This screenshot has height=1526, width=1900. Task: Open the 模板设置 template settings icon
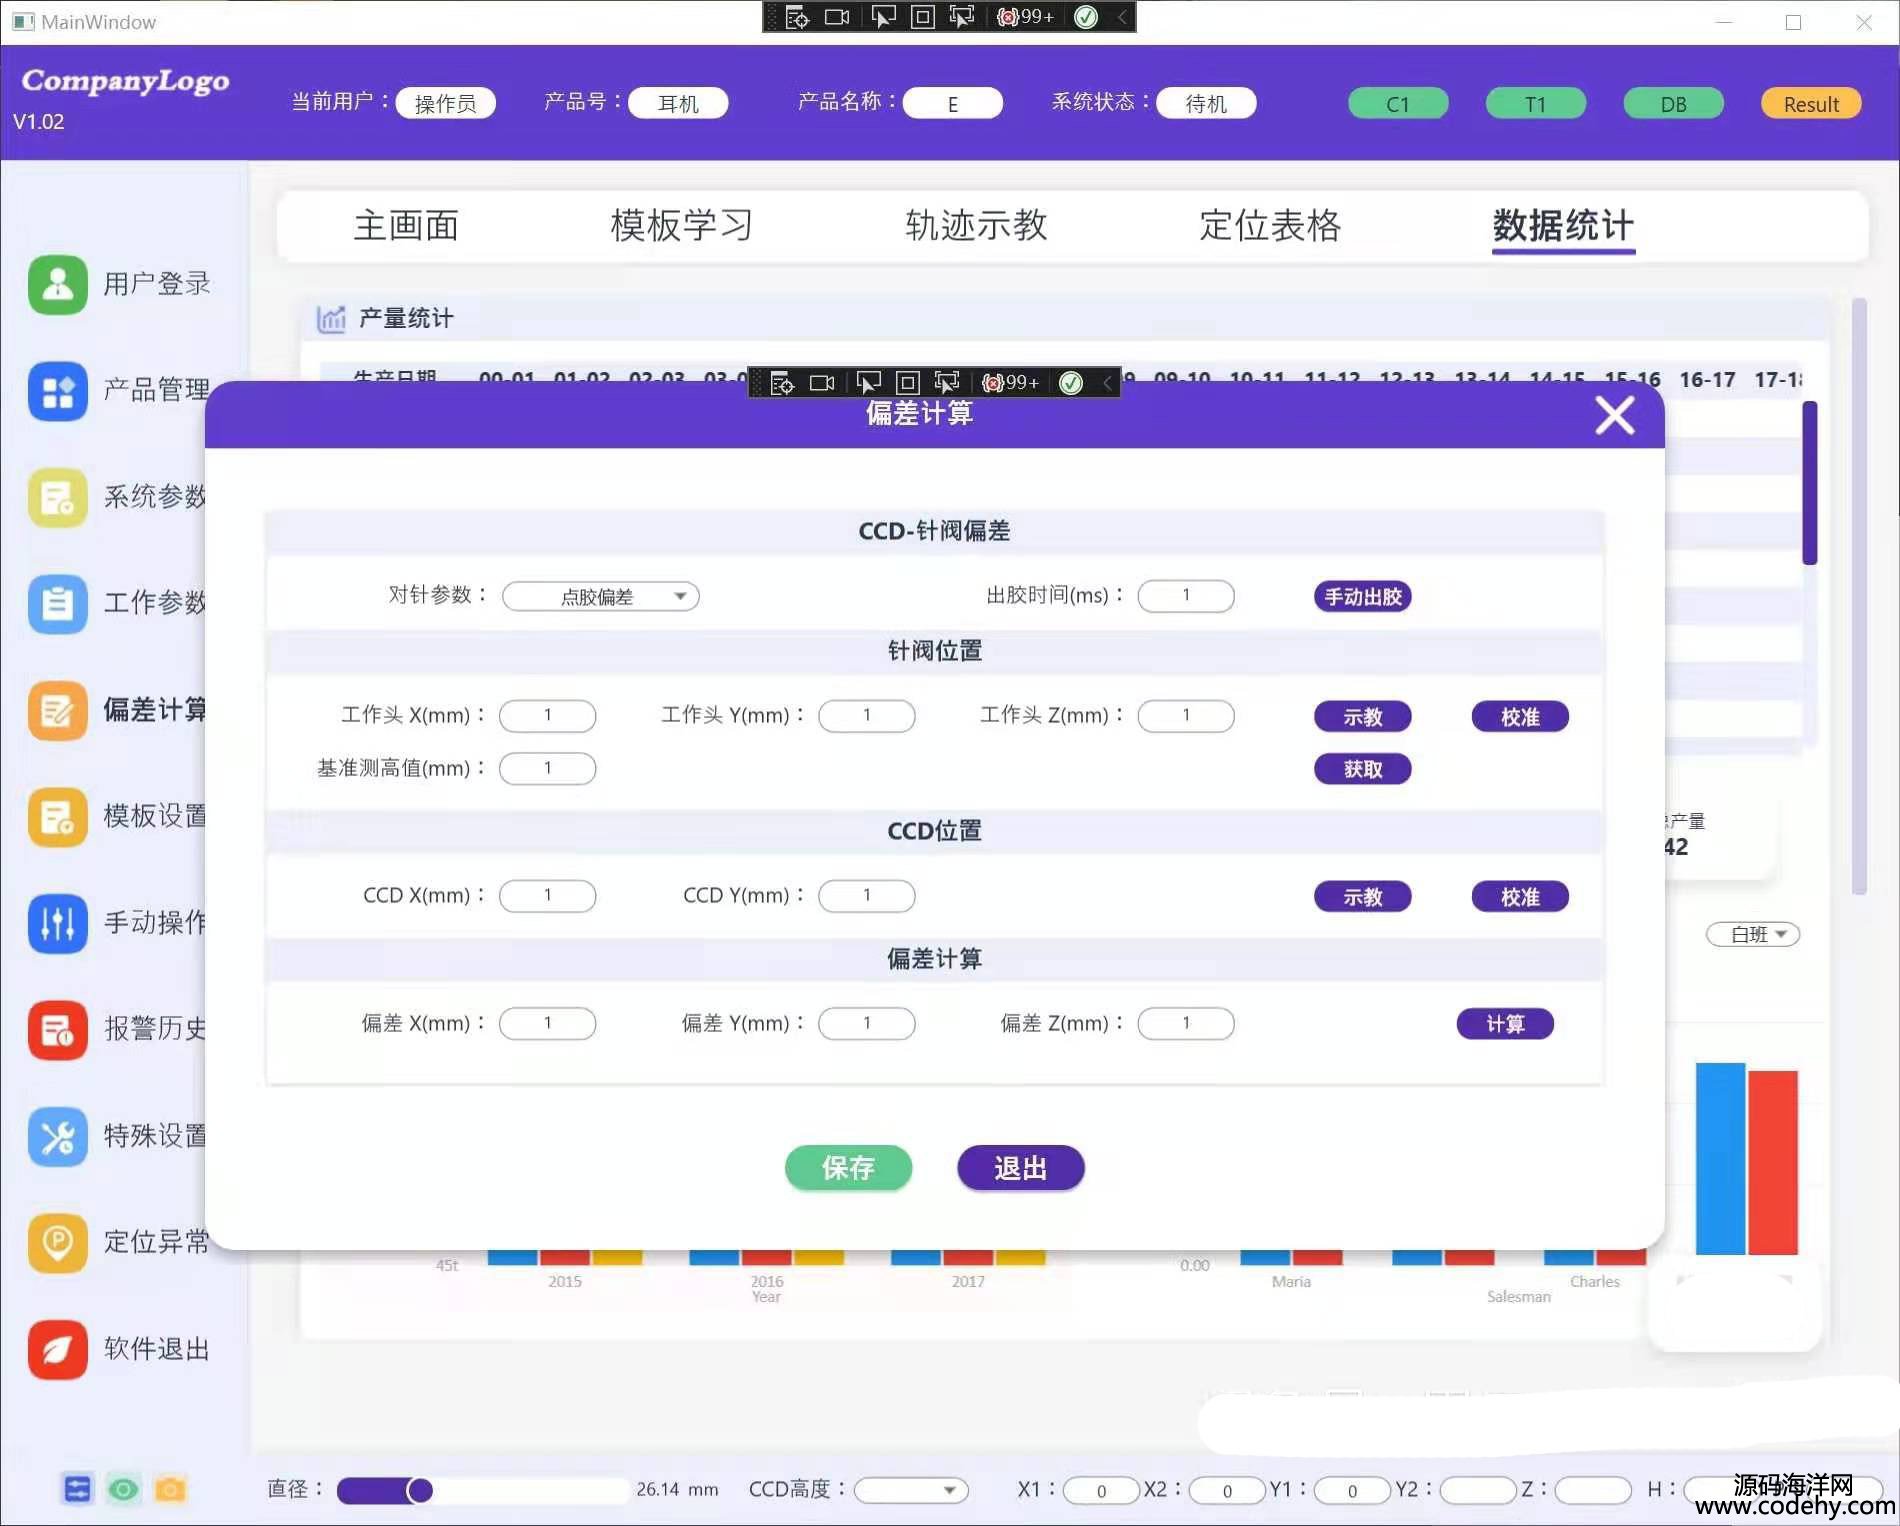pyautogui.click(x=58, y=816)
